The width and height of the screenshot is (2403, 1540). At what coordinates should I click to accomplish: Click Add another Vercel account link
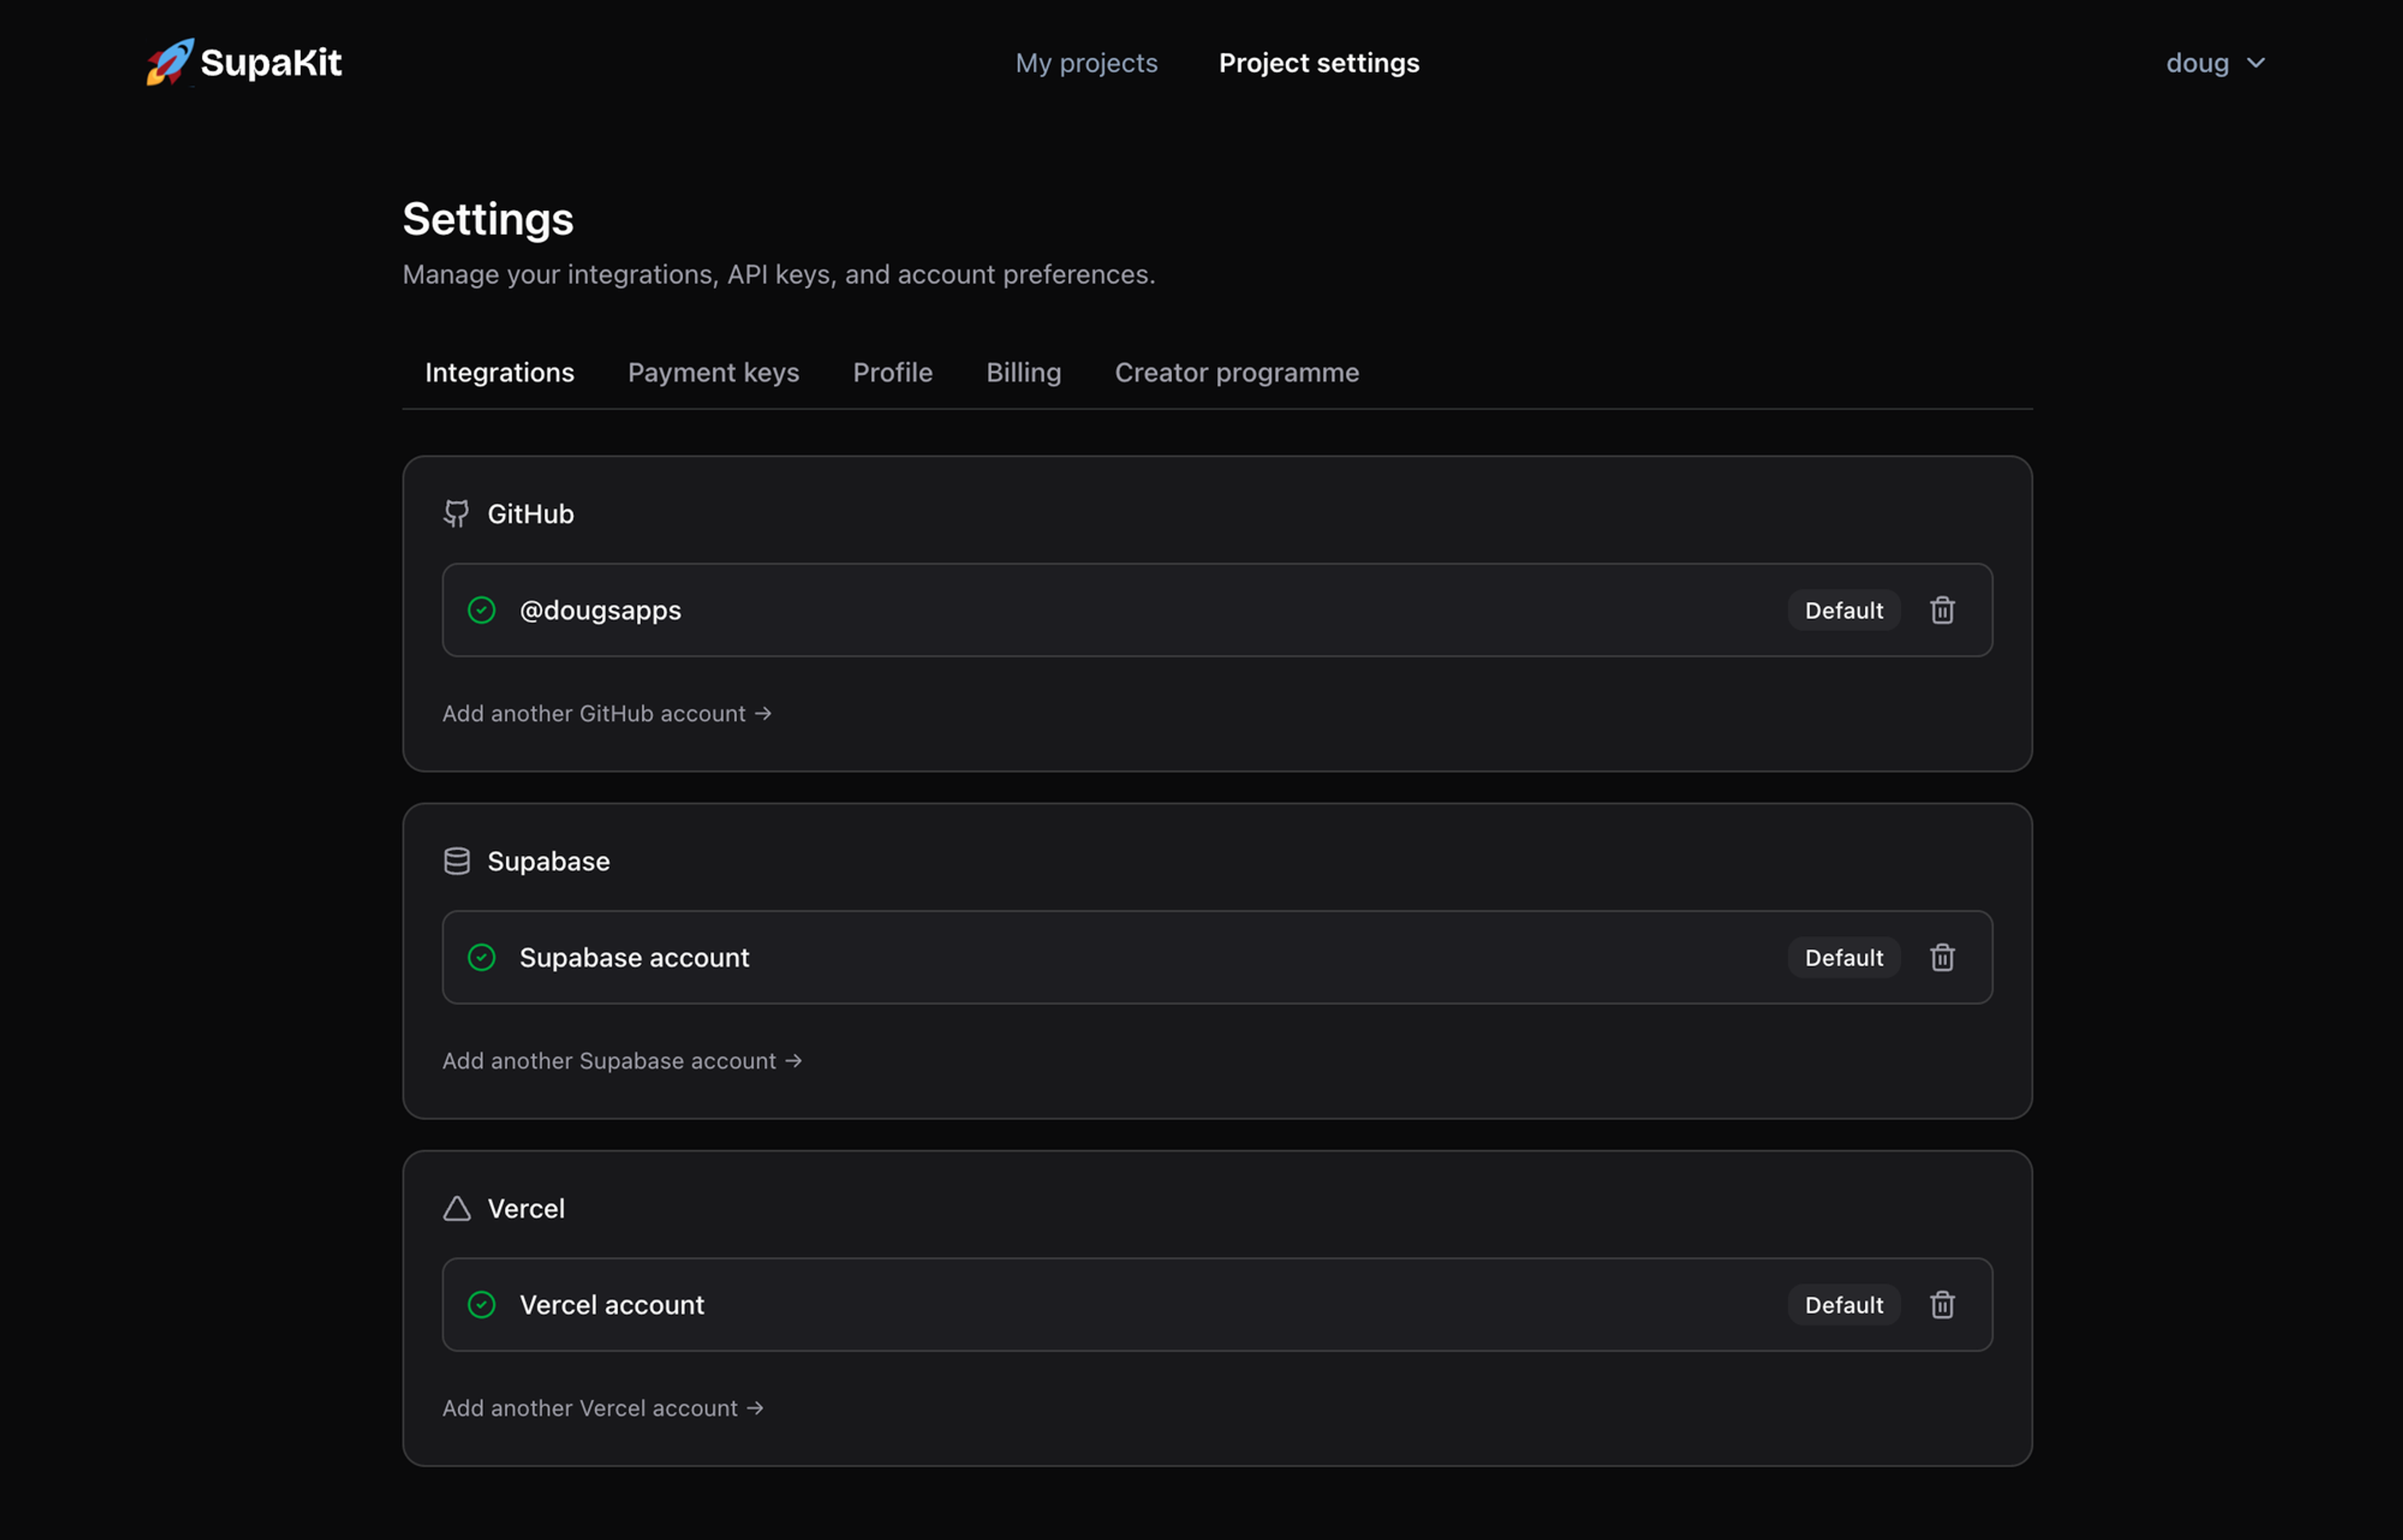coord(603,1407)
